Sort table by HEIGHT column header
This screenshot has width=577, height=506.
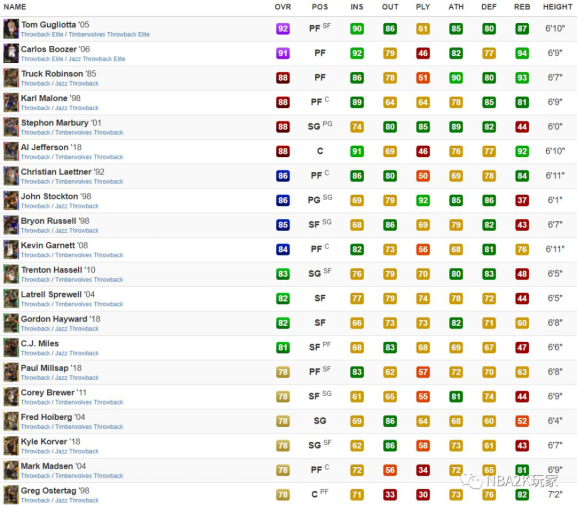[x=557, y=7]
